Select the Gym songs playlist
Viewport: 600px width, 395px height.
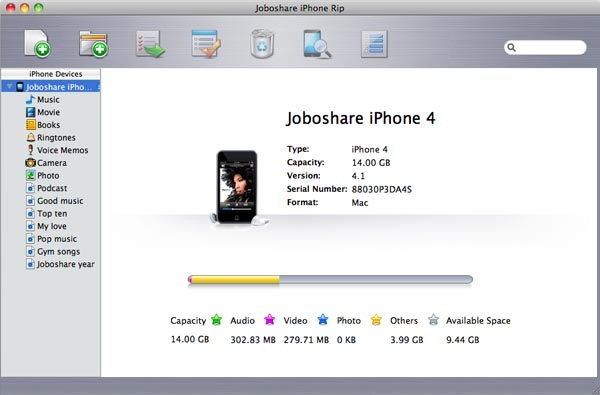(58, 251)
